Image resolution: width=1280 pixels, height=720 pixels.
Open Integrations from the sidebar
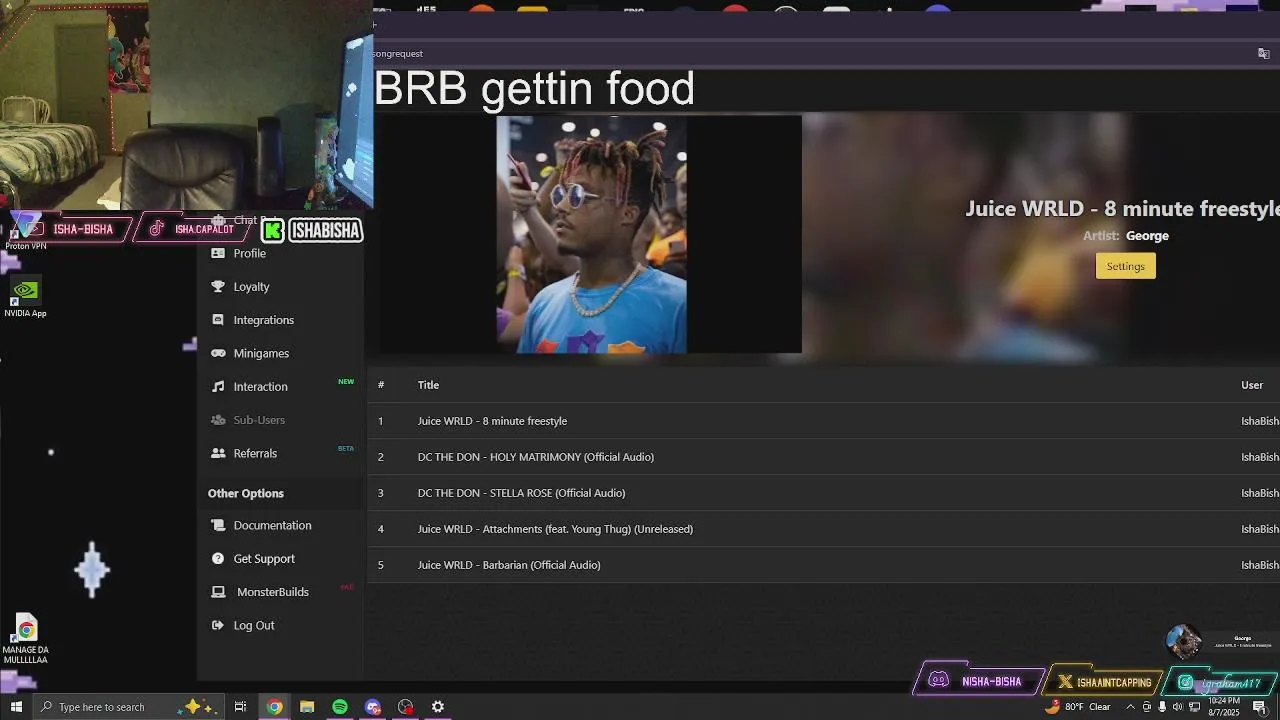pyautogui.click(x=263, y=320)
